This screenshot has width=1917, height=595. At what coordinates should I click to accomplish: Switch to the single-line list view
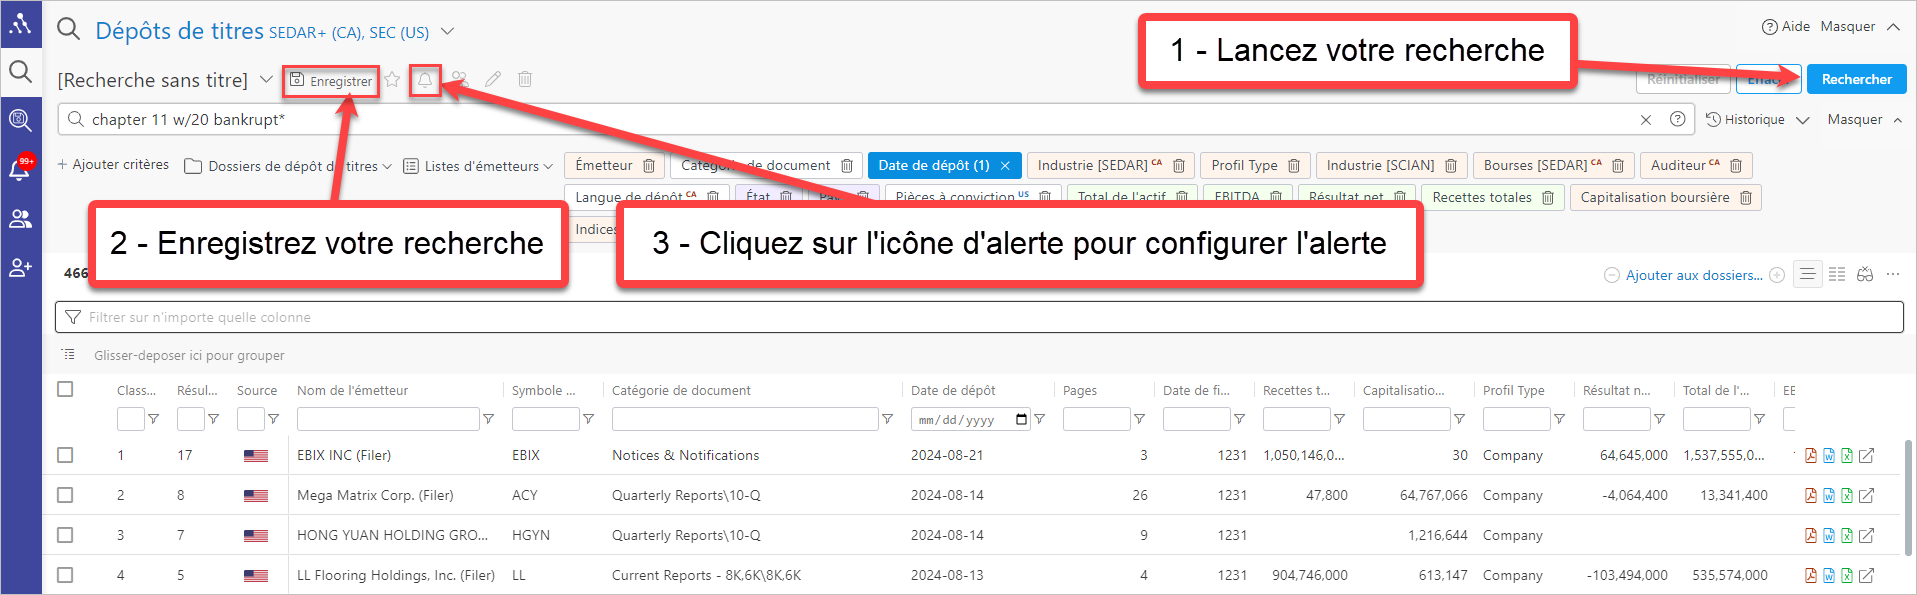pos(1807,274)
